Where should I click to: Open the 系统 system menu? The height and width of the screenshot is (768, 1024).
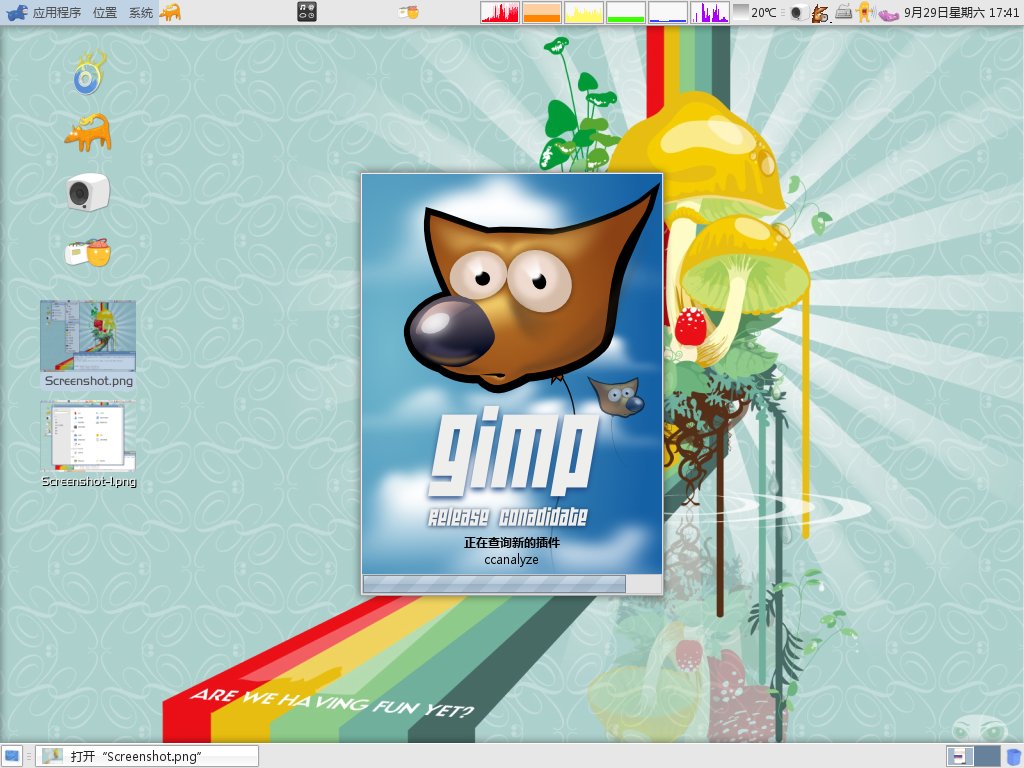pyautogui.click(x=140, y=12)
